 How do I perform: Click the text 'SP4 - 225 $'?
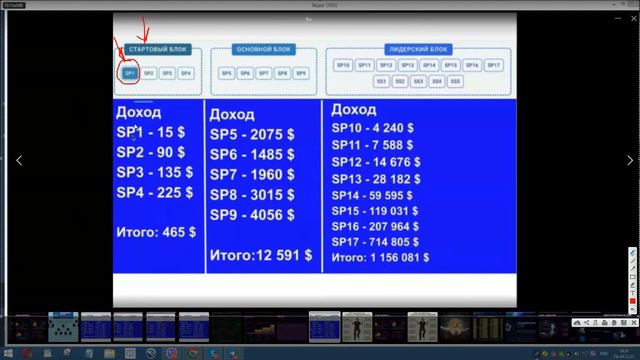[x=155, y=192]
